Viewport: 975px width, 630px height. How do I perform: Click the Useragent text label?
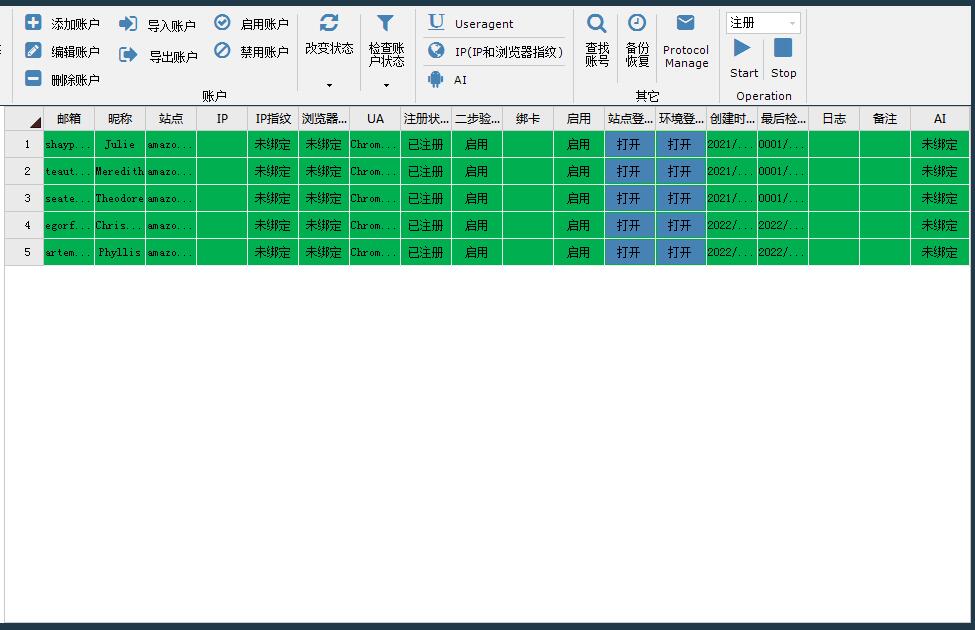[484, 24]
